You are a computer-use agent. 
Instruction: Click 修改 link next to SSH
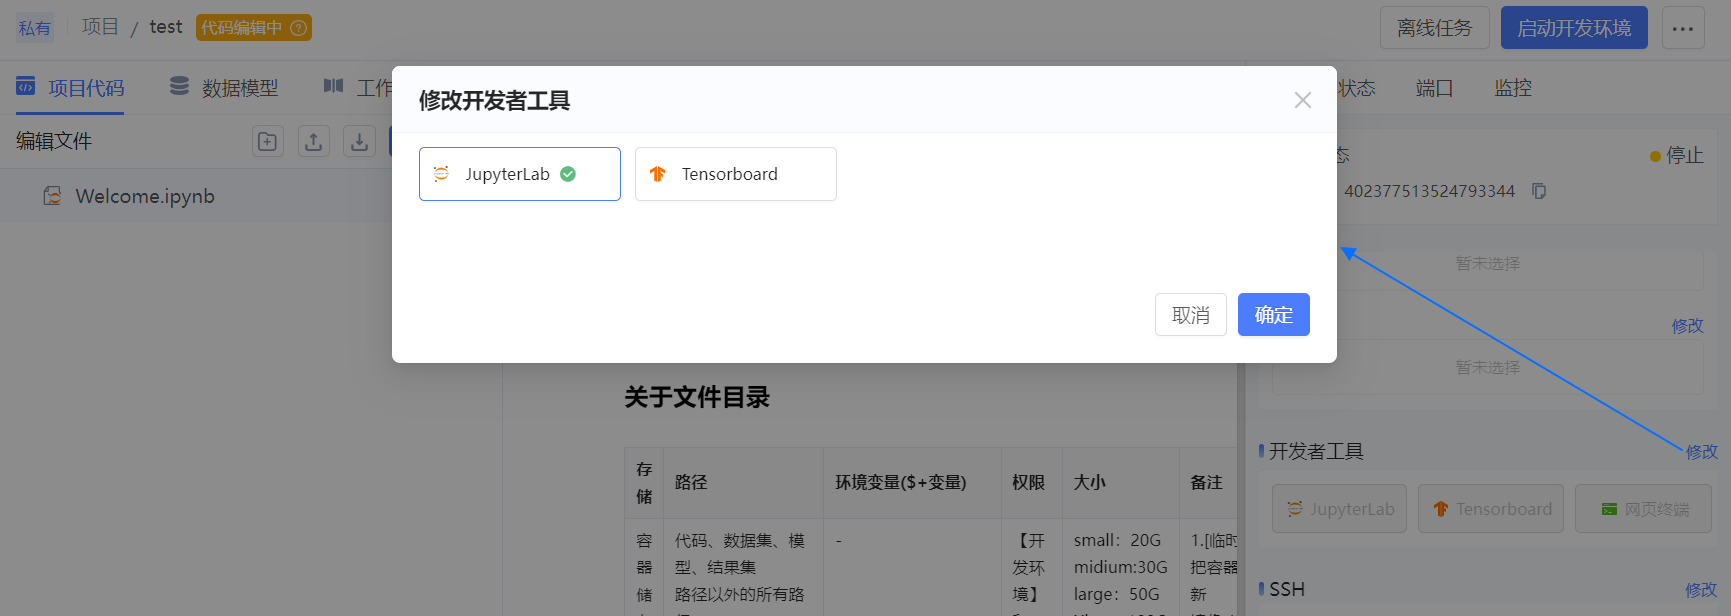[x=1700, y=590]
